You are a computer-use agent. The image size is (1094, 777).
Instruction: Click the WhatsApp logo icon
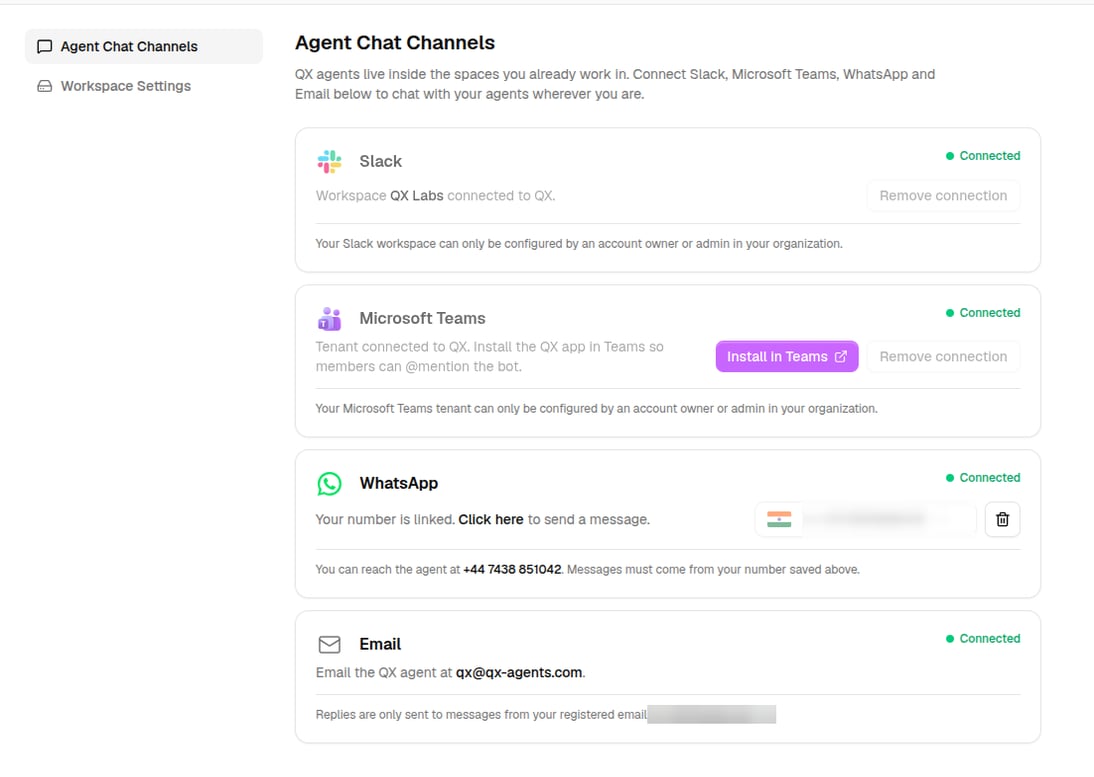(329, 483)
